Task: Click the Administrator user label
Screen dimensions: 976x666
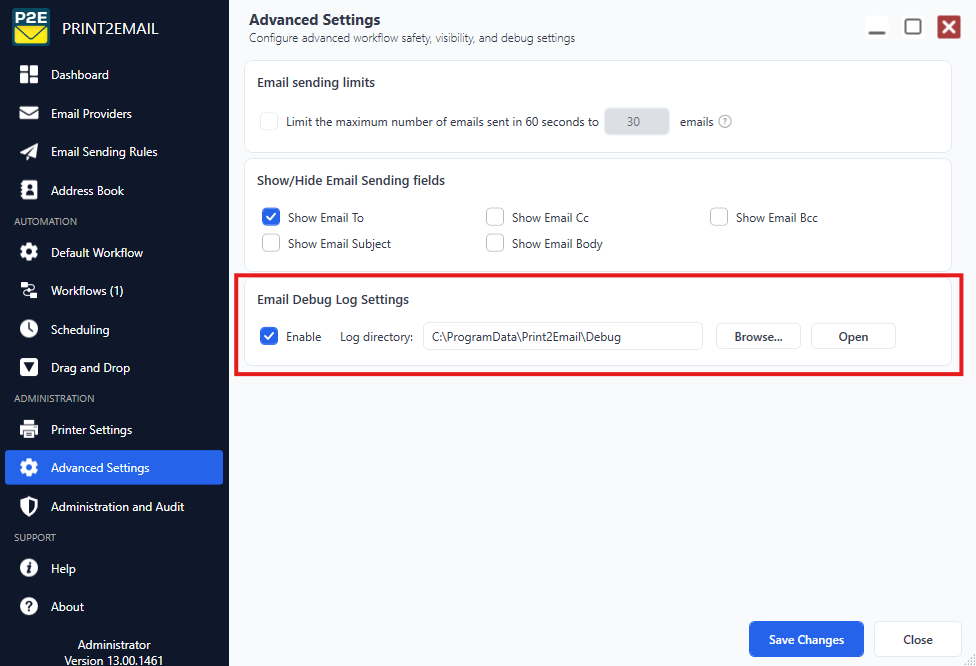Action: click(114, 645)
